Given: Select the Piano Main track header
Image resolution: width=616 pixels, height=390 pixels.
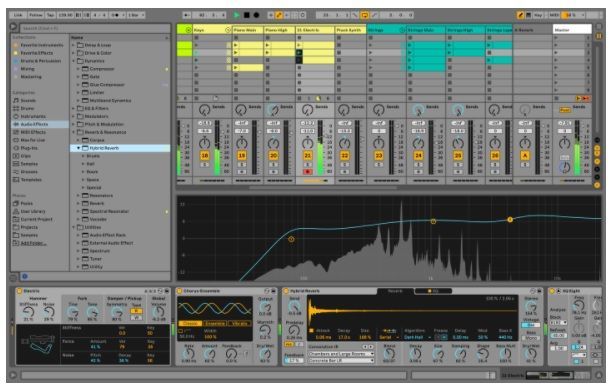Looking at the screenshot, I should pos(248,30).
